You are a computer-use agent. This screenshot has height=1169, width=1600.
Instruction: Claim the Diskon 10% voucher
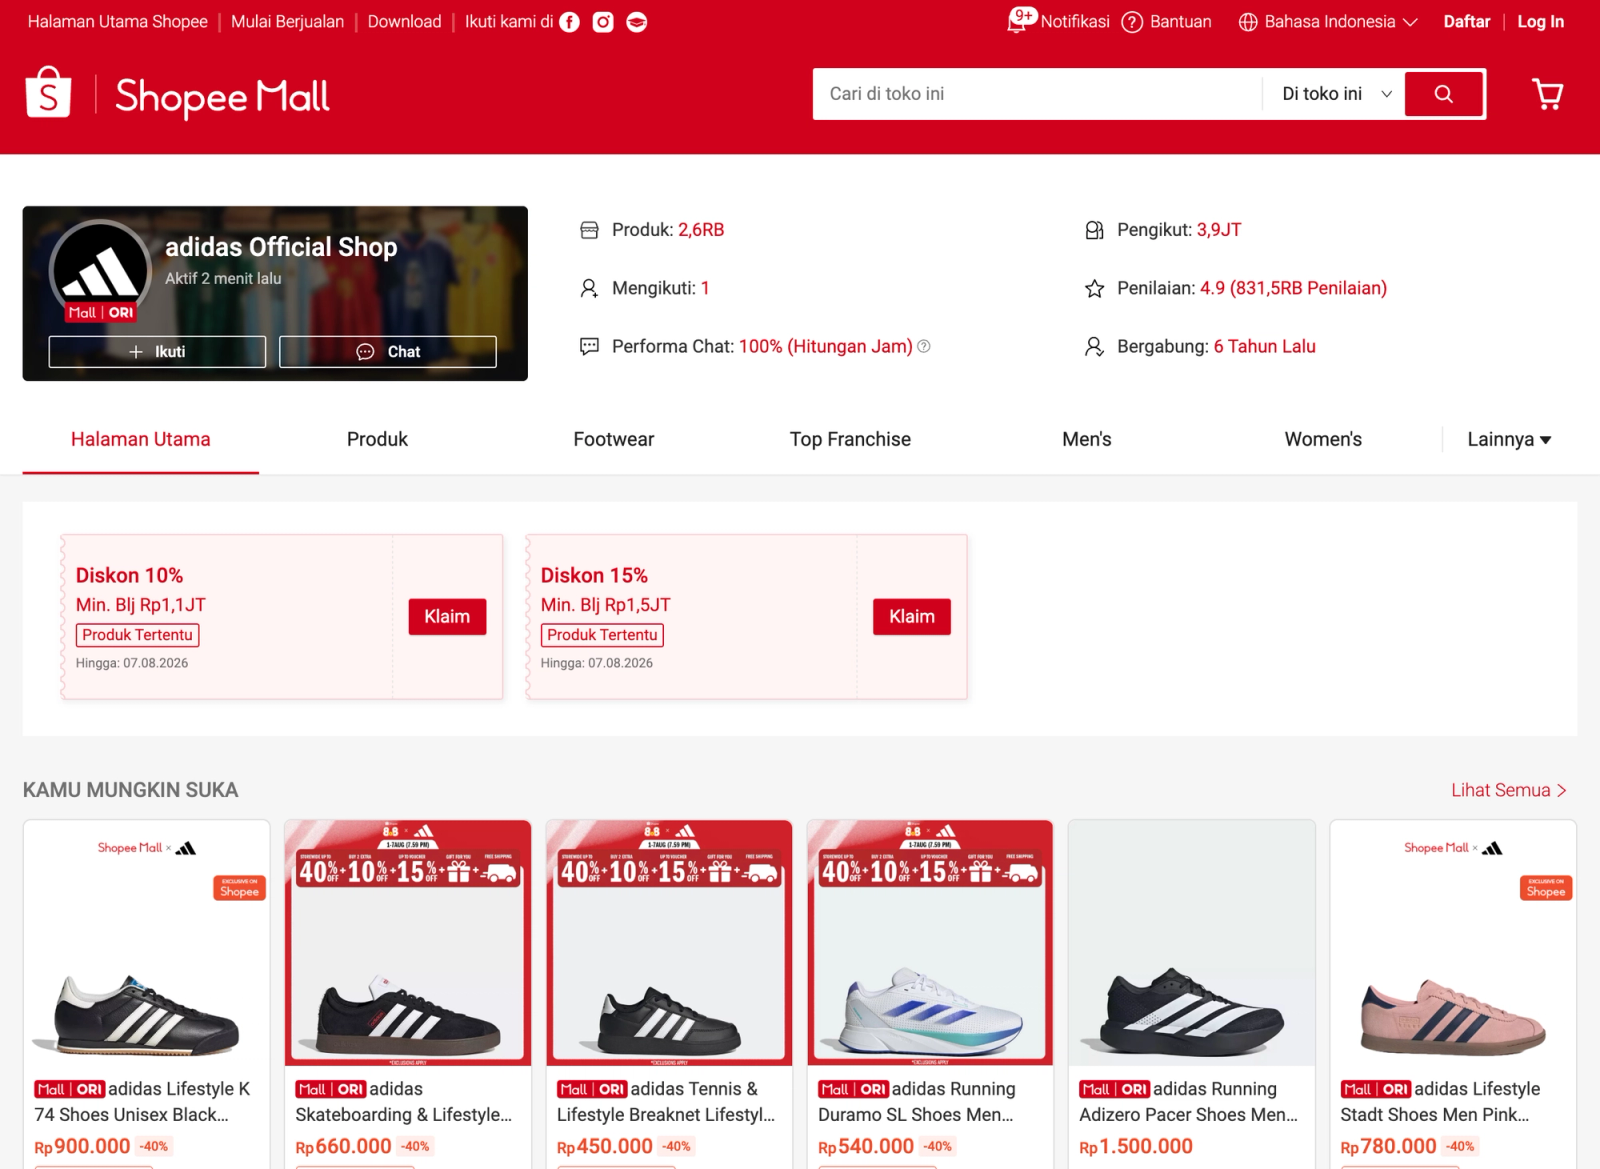click(x=447, y=617)
